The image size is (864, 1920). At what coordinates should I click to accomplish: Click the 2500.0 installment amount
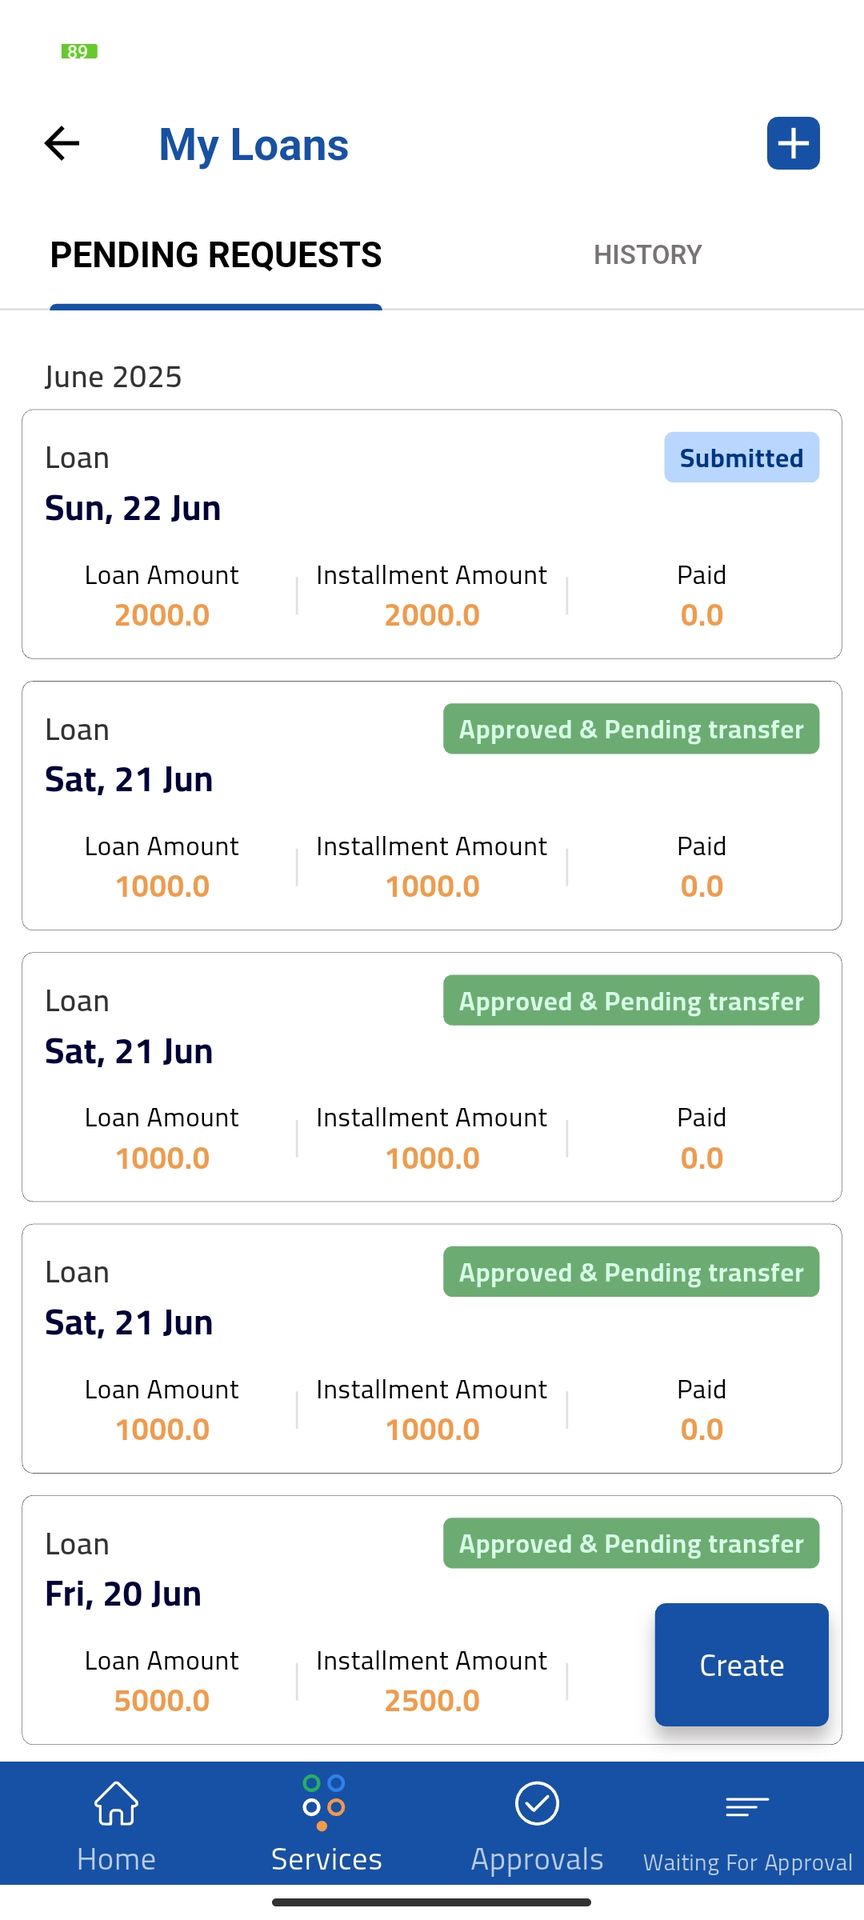click(x=432, y=1701)
